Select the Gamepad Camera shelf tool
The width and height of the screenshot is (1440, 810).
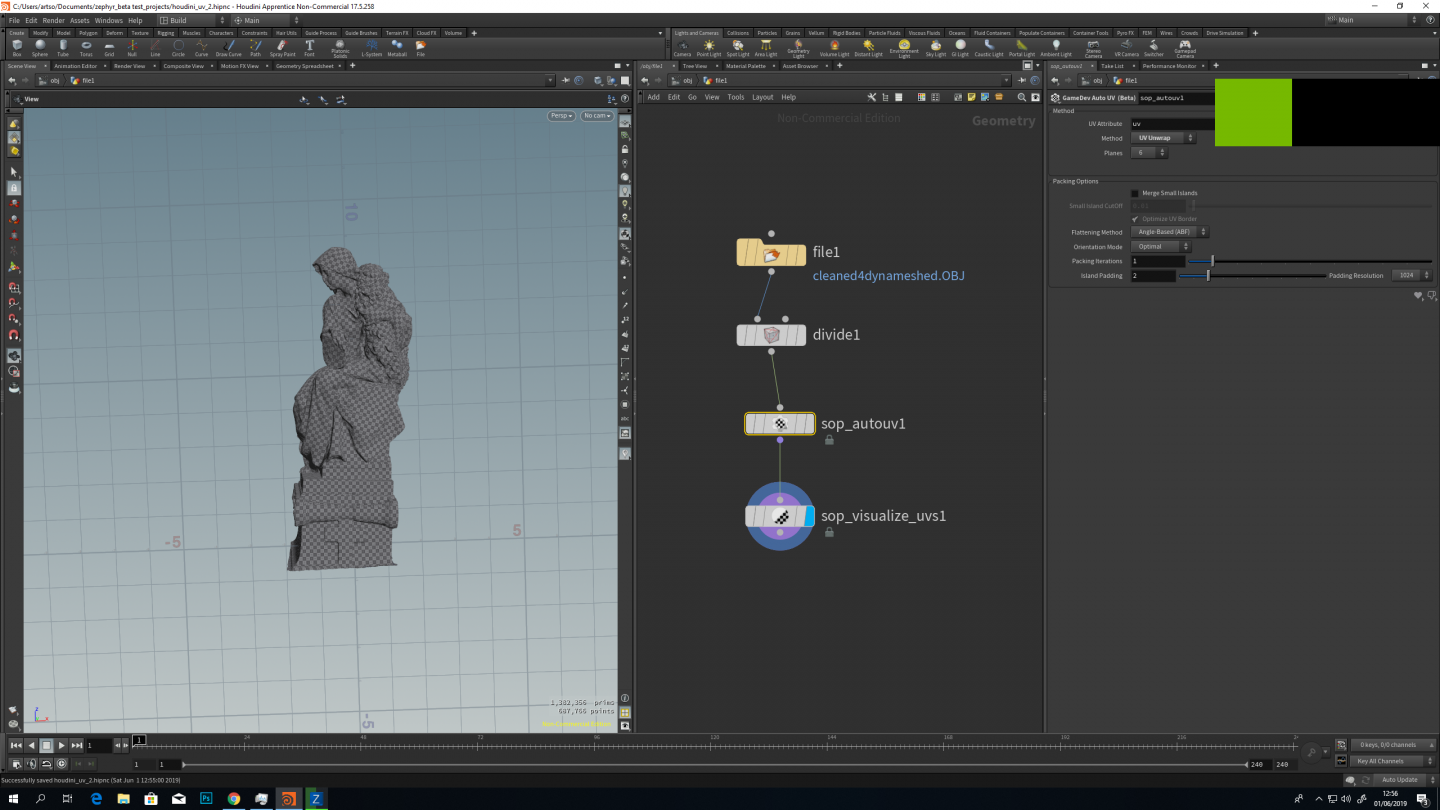1184,47
